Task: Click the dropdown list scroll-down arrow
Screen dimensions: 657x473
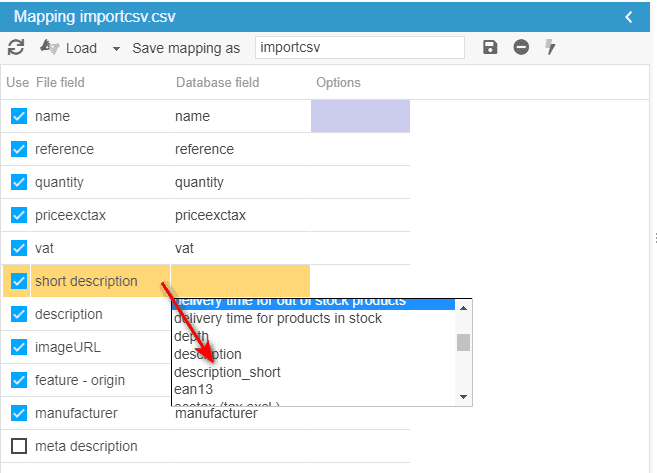Action: (463, 397)
